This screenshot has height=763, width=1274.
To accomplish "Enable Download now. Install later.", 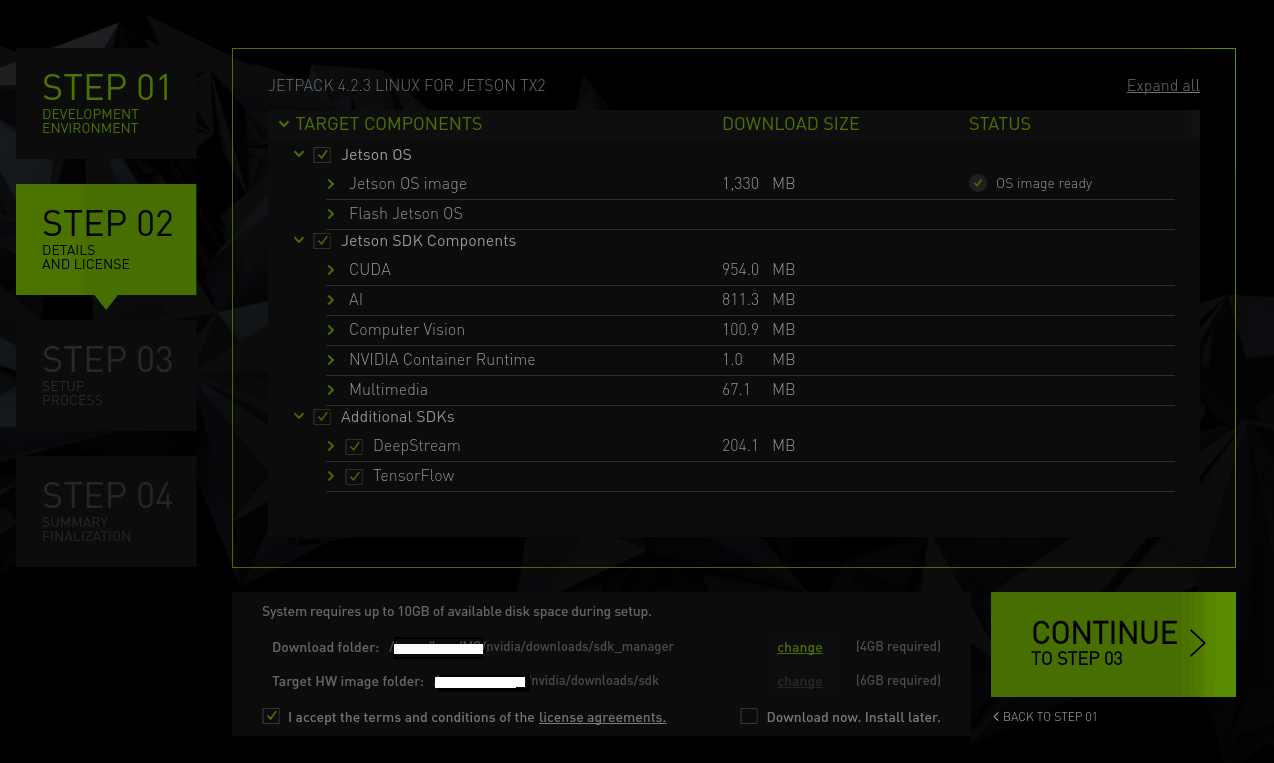I will (x=749, y=716).
